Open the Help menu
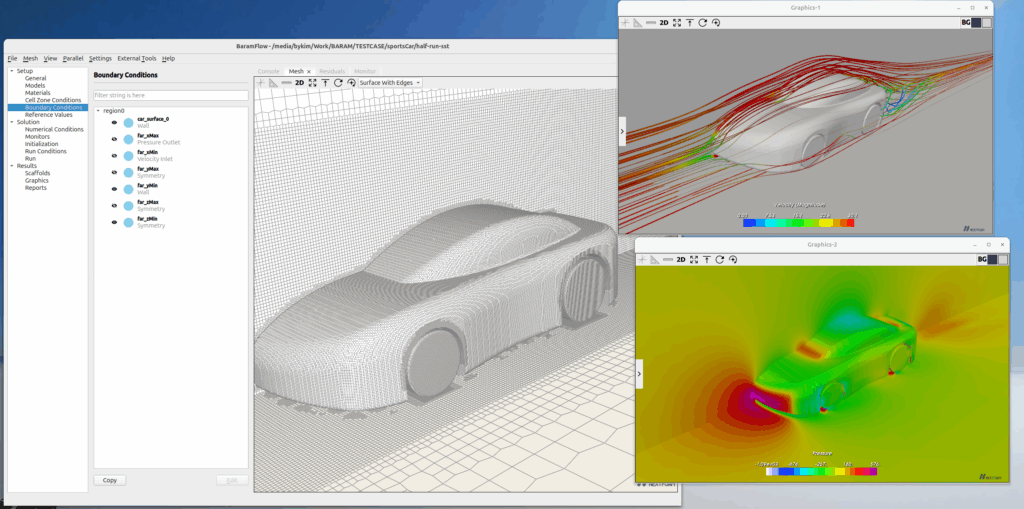Viewport: 1024px width, 509px height. coord(168,58)
